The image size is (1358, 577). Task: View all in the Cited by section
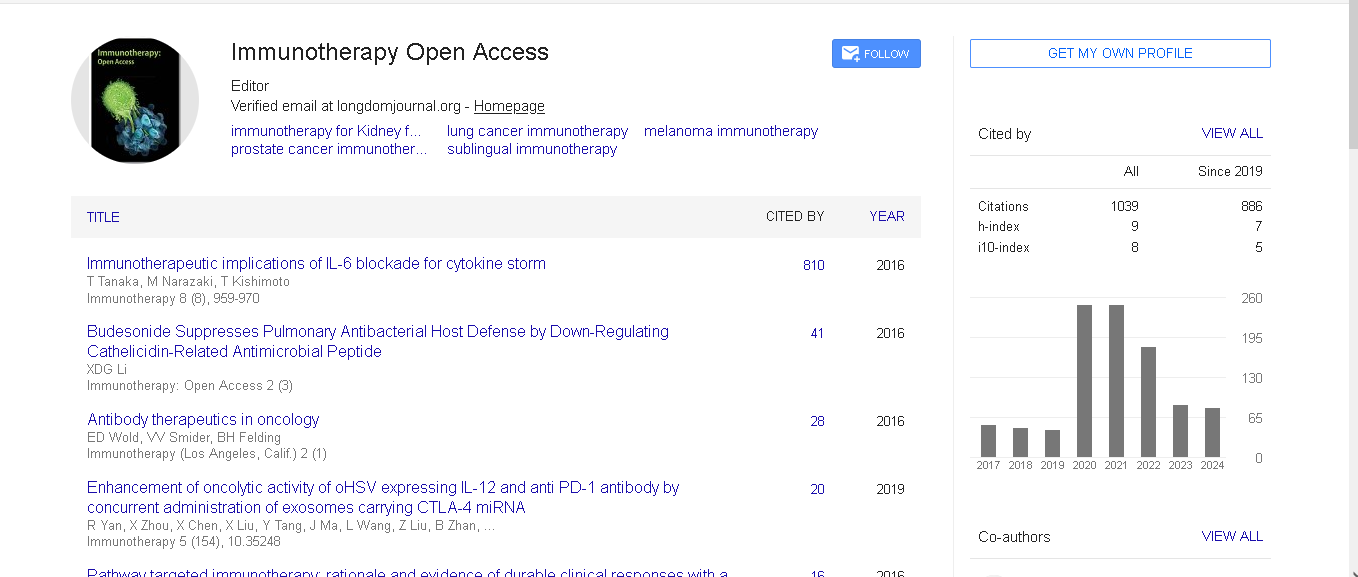[x=1231, y=134]
